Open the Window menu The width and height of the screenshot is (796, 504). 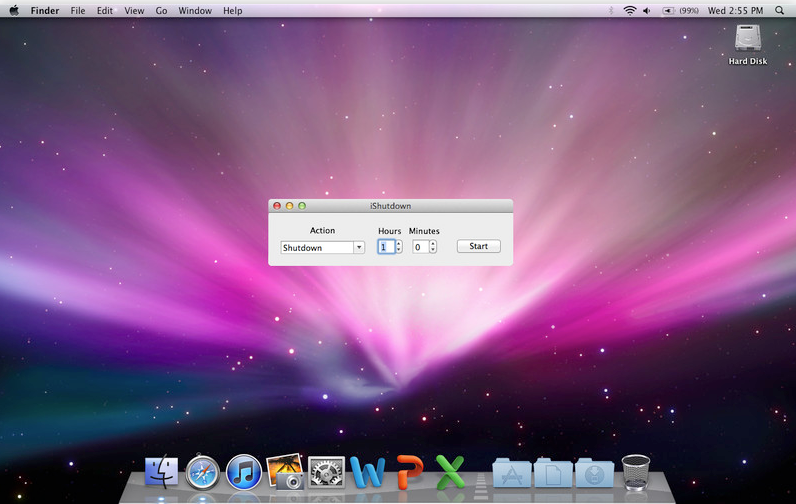coord(195,10)
